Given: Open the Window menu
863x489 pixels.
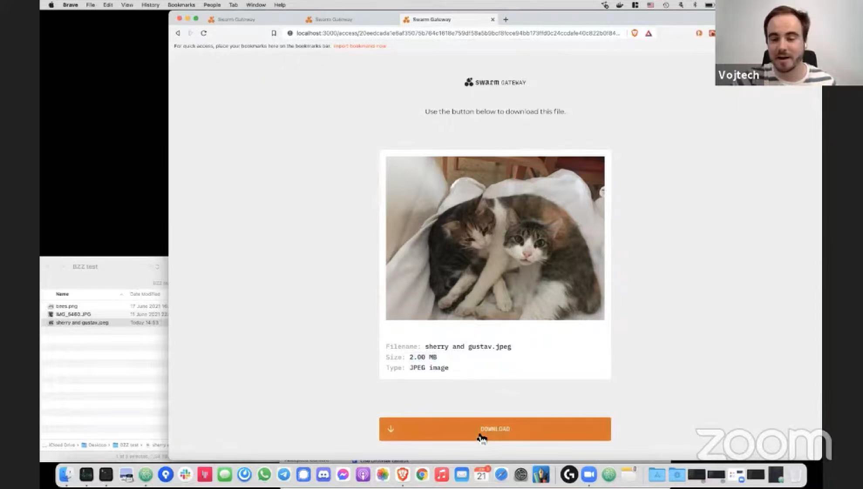Looking at the screenshot, I should click(255, 5).
